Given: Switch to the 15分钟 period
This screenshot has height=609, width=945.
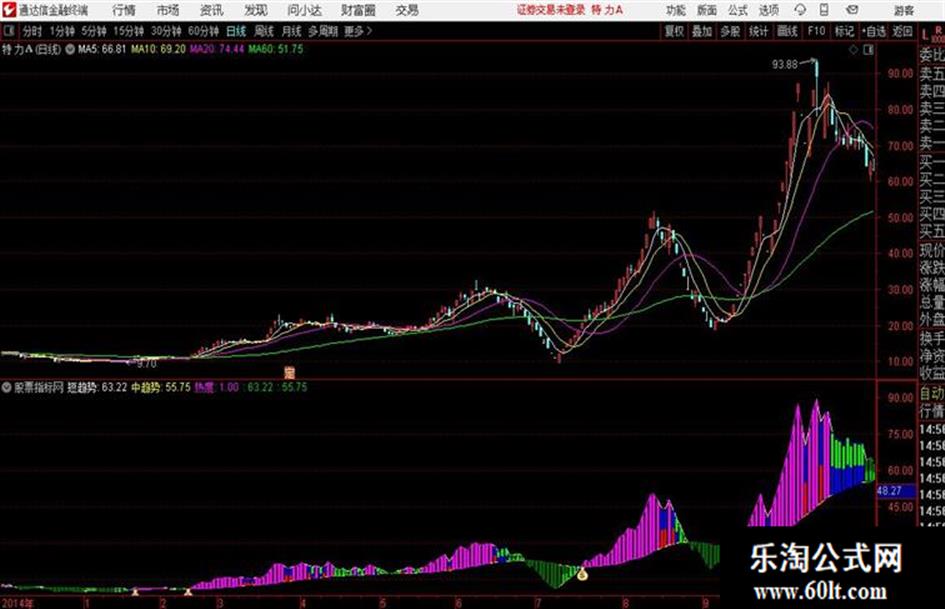Looking at the screenshot, I should [x=129, y=31].
